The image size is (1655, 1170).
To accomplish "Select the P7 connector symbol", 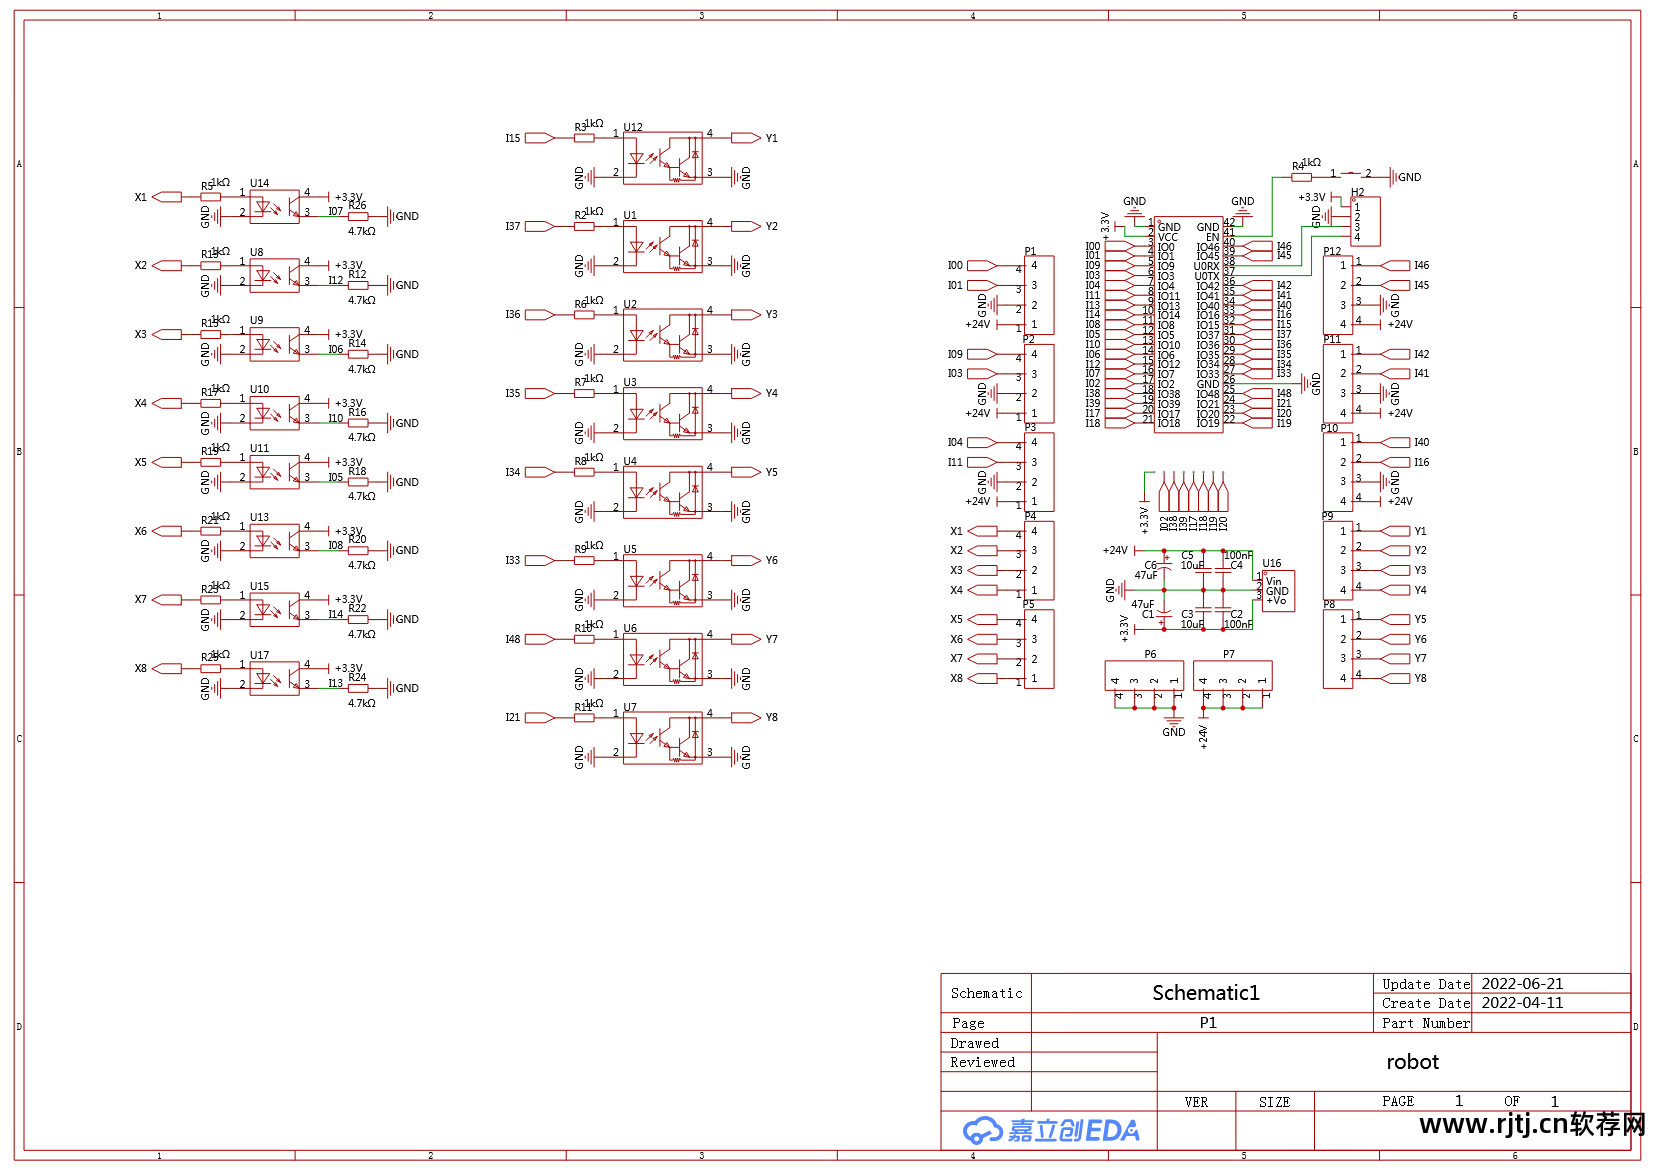I will pos(1232,677).
